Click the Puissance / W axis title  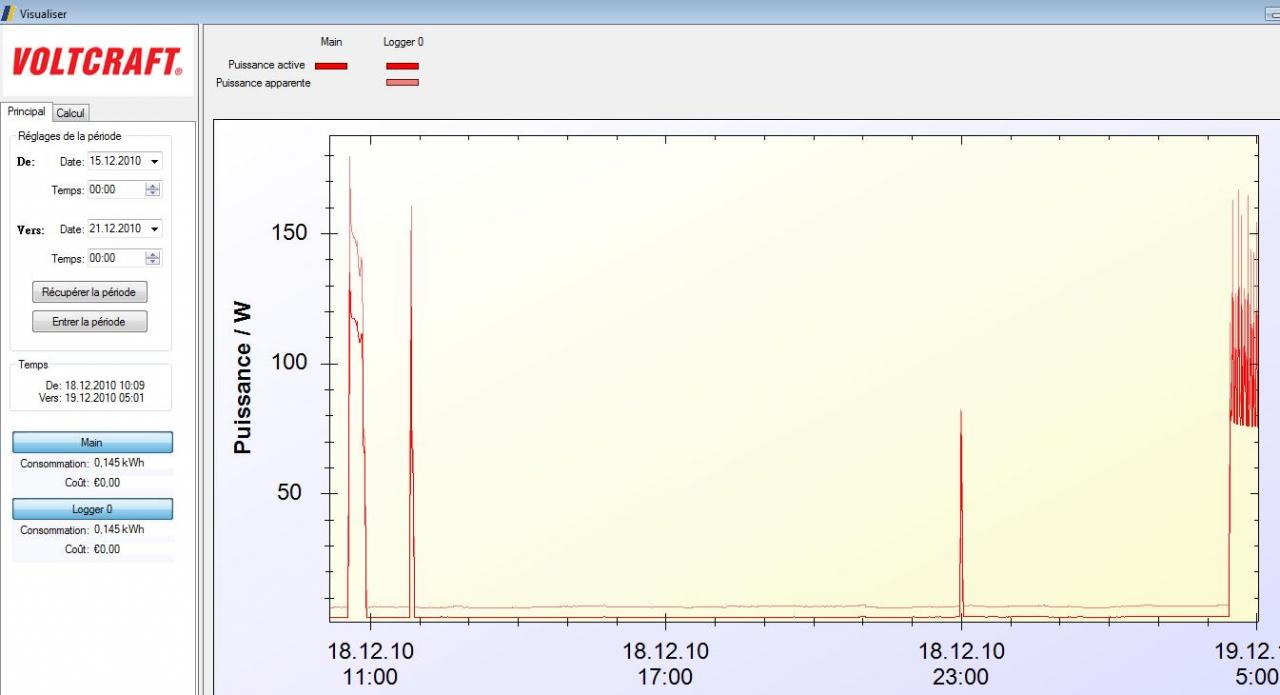(x=242, y=378)
